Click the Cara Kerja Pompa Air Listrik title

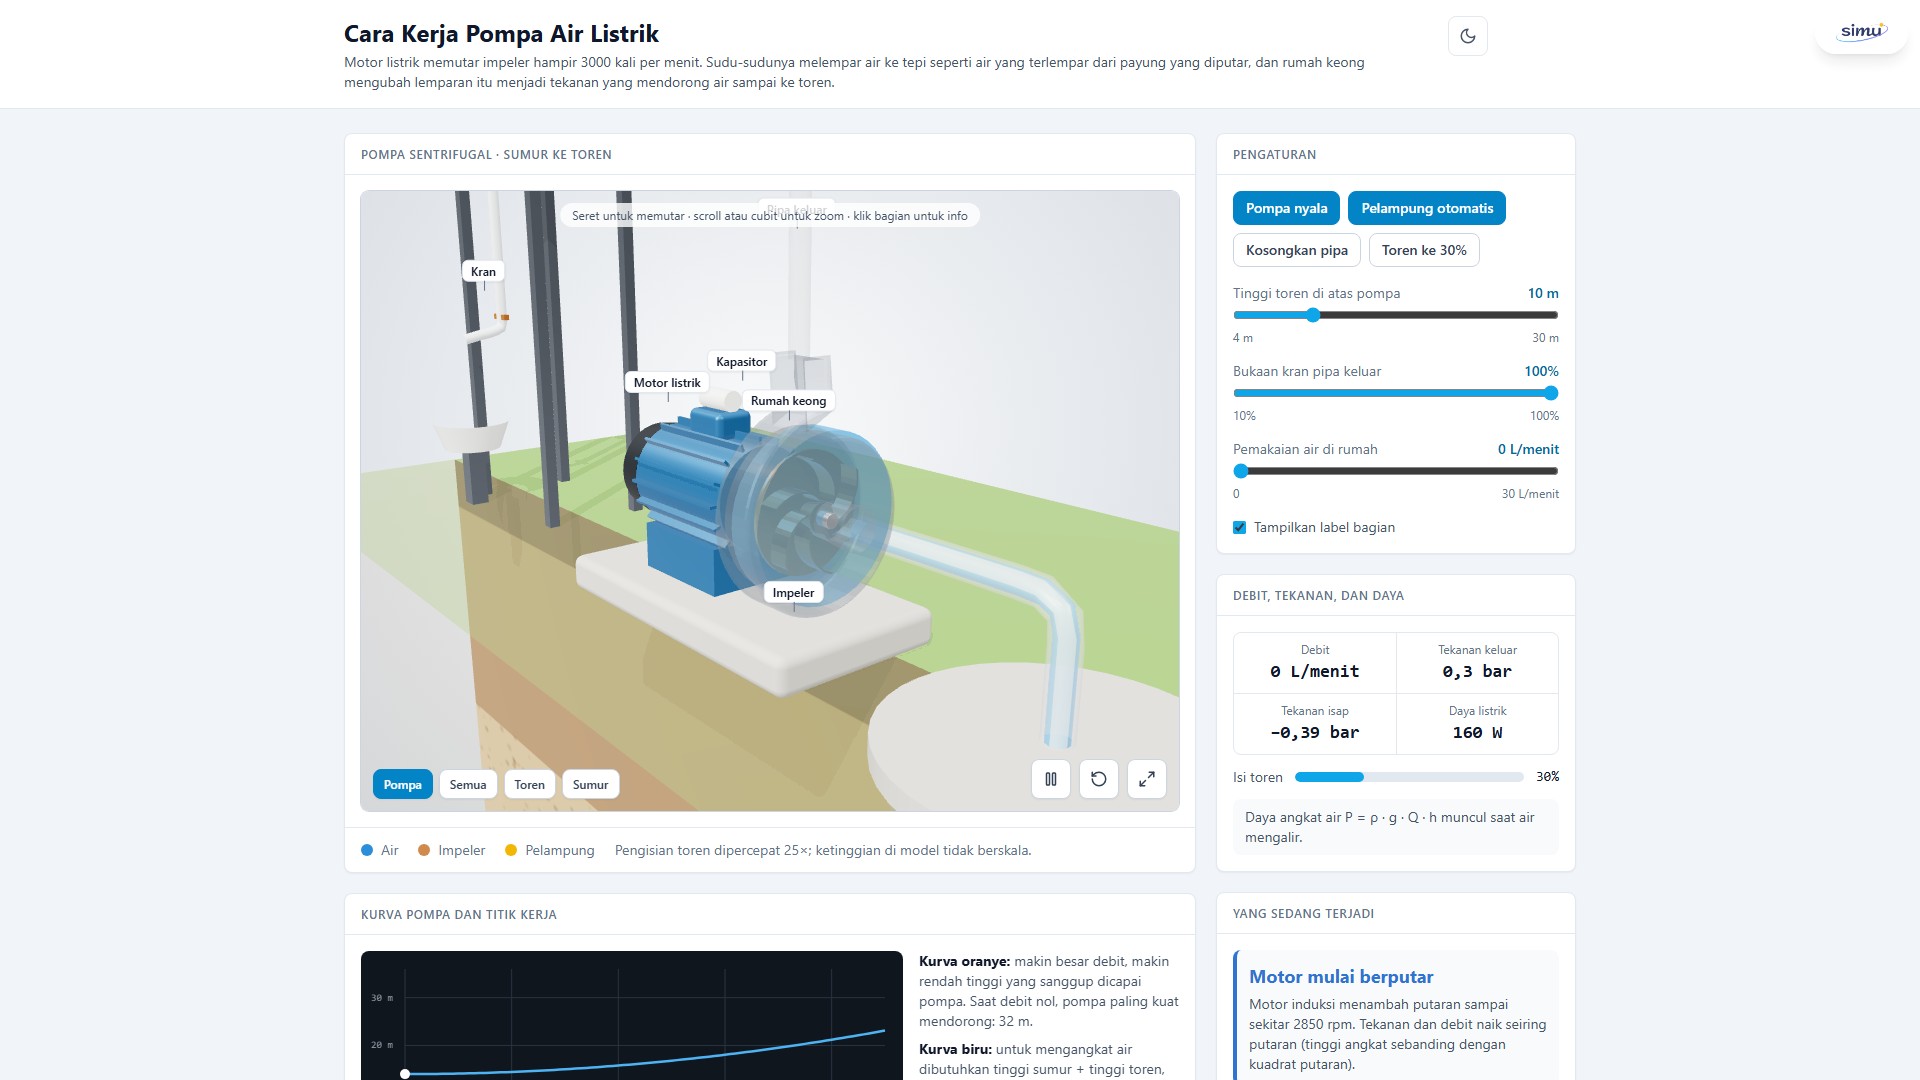coord(501,34)
